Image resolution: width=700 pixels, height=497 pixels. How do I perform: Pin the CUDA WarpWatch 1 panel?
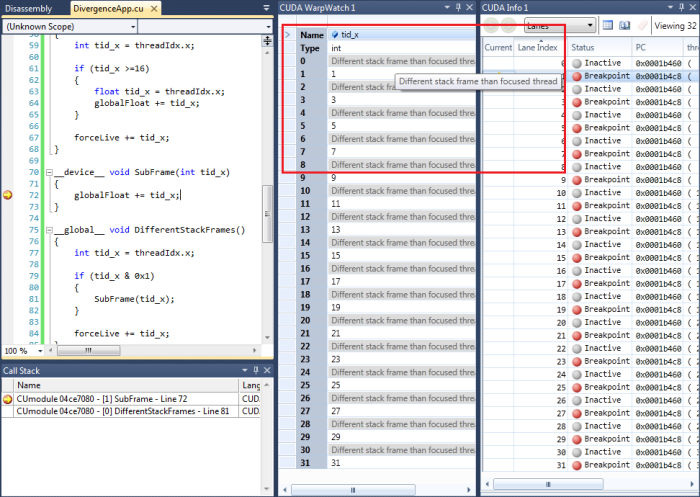pyautogui.click(x=458, y=8)
